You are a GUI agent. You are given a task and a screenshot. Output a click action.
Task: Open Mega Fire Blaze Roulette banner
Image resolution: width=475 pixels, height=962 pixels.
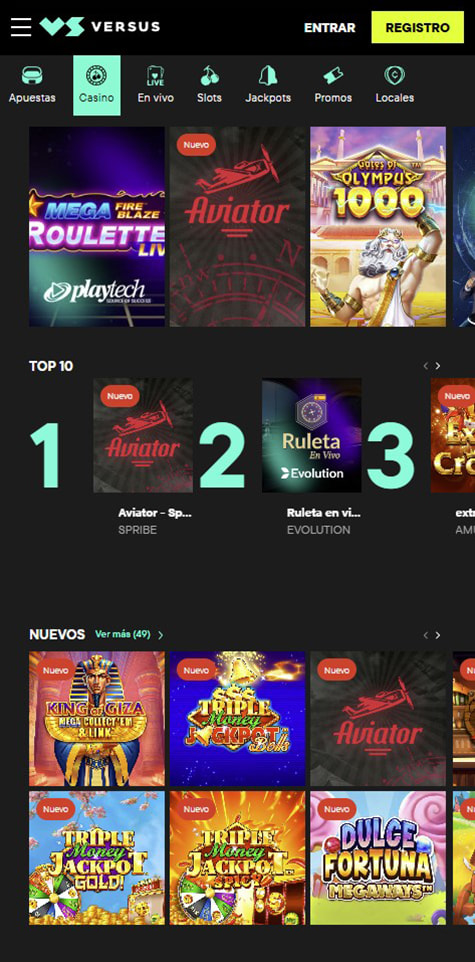(x=97, y=226)
